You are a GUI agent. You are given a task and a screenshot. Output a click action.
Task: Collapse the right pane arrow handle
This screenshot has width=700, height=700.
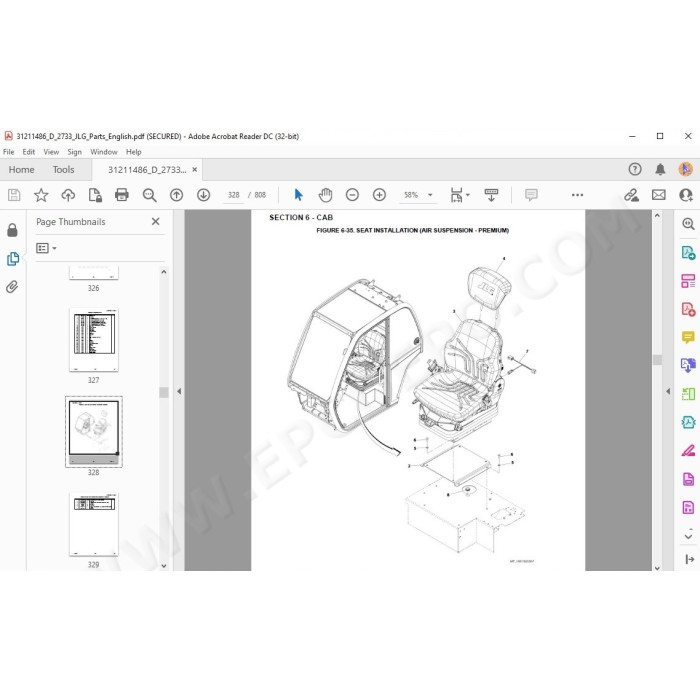668,392
